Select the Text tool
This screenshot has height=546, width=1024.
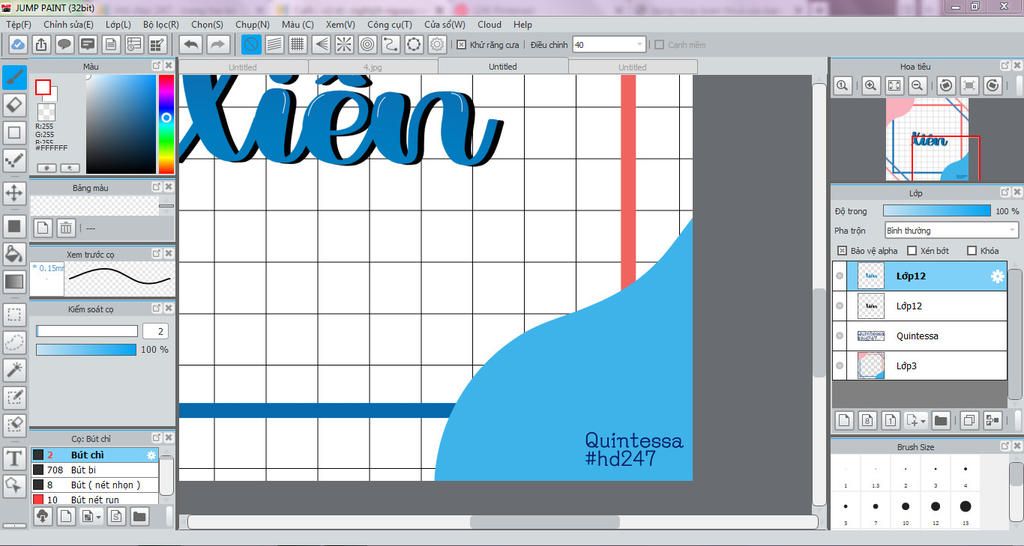pyautogui.click(x=14, y=458)
